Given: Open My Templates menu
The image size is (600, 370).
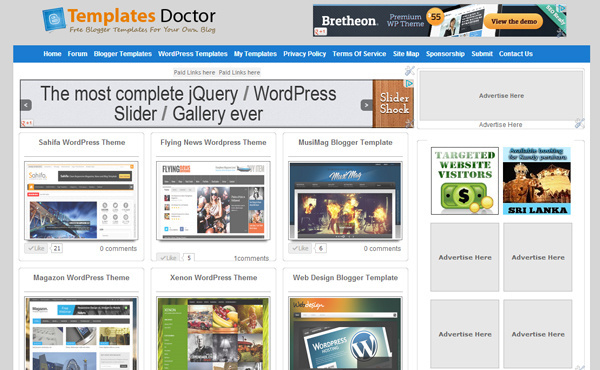Looking at the screenshot, I should (x=255, y=54).
